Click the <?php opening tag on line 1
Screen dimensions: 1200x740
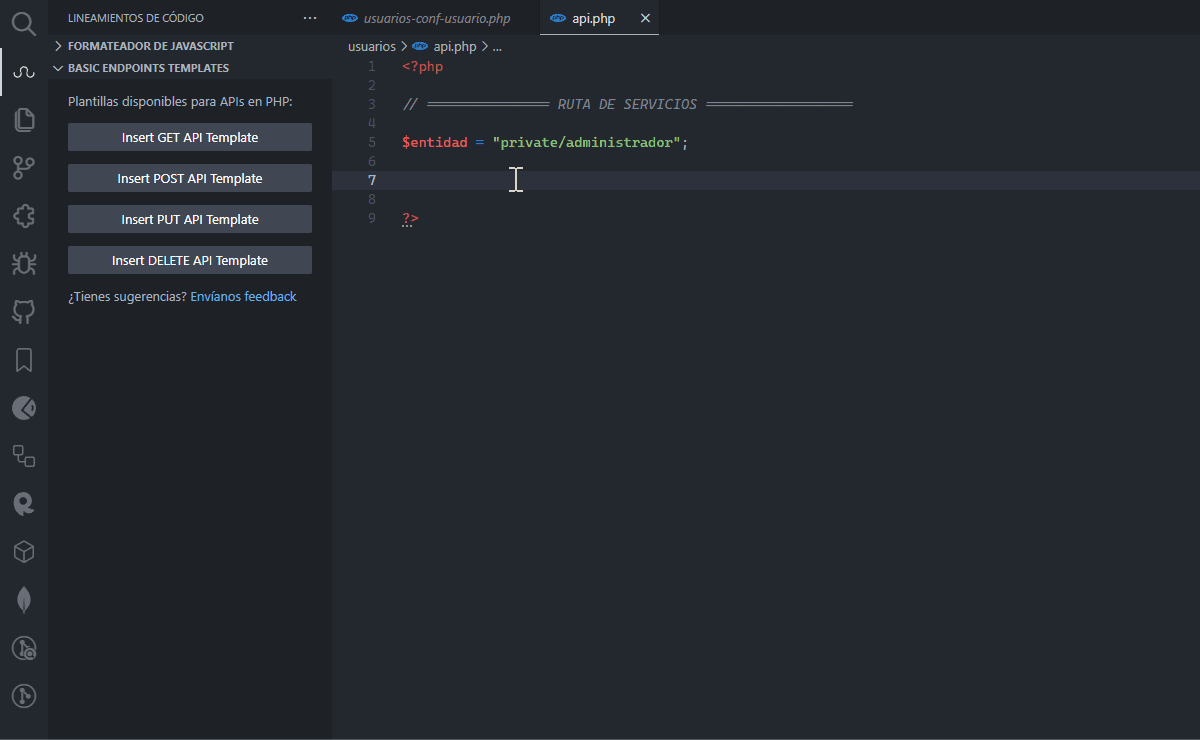422,66
